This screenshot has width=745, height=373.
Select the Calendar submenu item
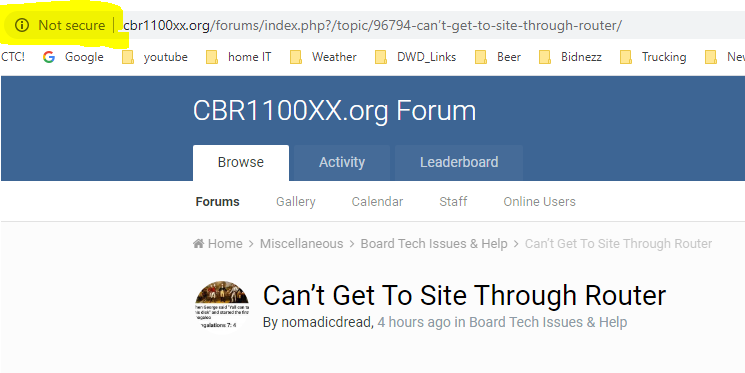[x=377, y=201]
